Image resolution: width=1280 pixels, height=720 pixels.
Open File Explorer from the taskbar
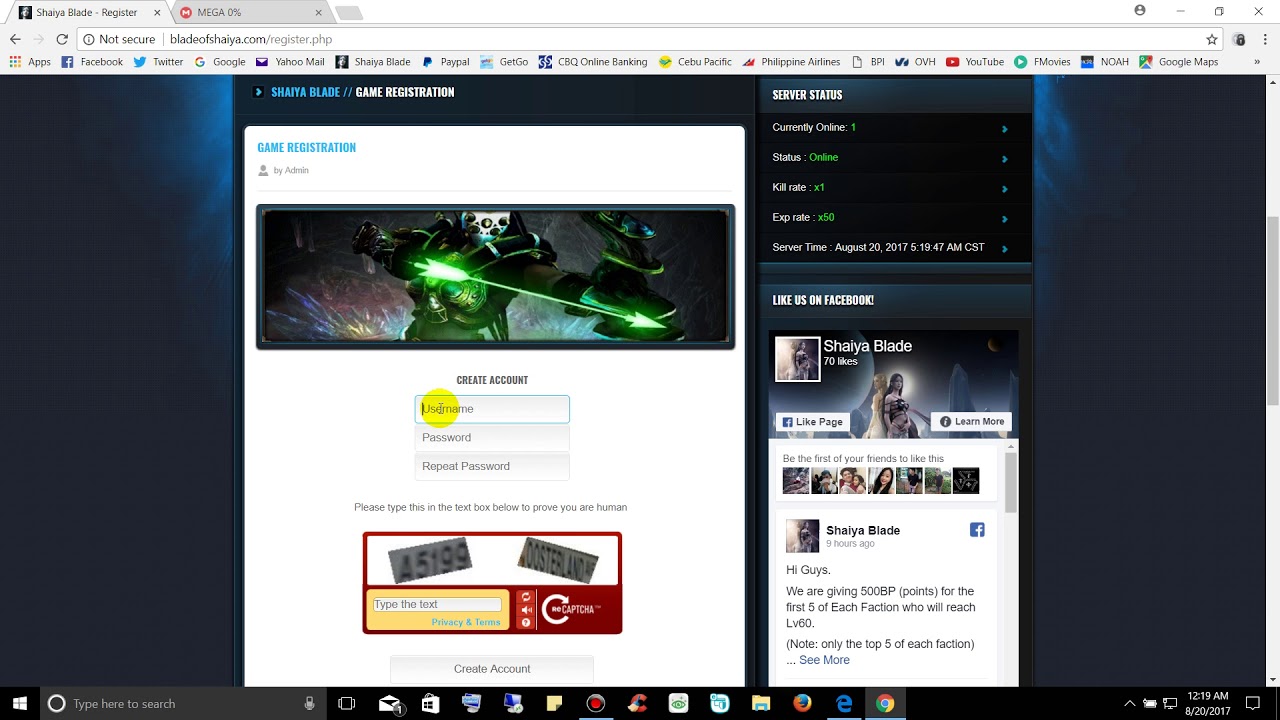click(x=761, y=703)
